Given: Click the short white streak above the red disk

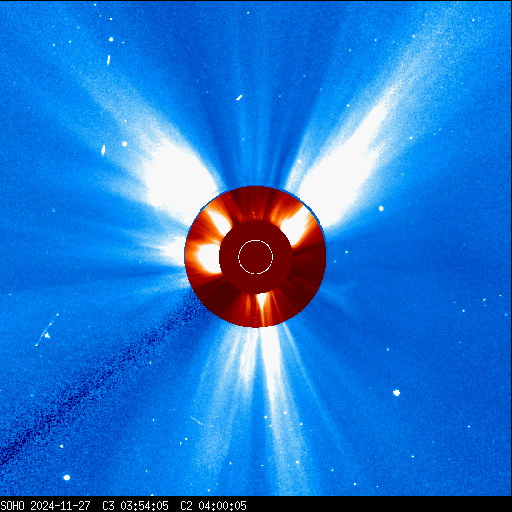Looking at the screenshot, I should (239, 98).
